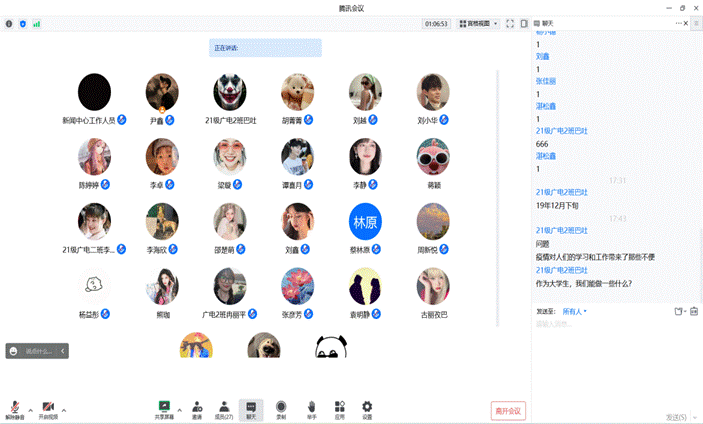Raise hand using the hand icon
703x424 pixels.
tap(312, 410)
